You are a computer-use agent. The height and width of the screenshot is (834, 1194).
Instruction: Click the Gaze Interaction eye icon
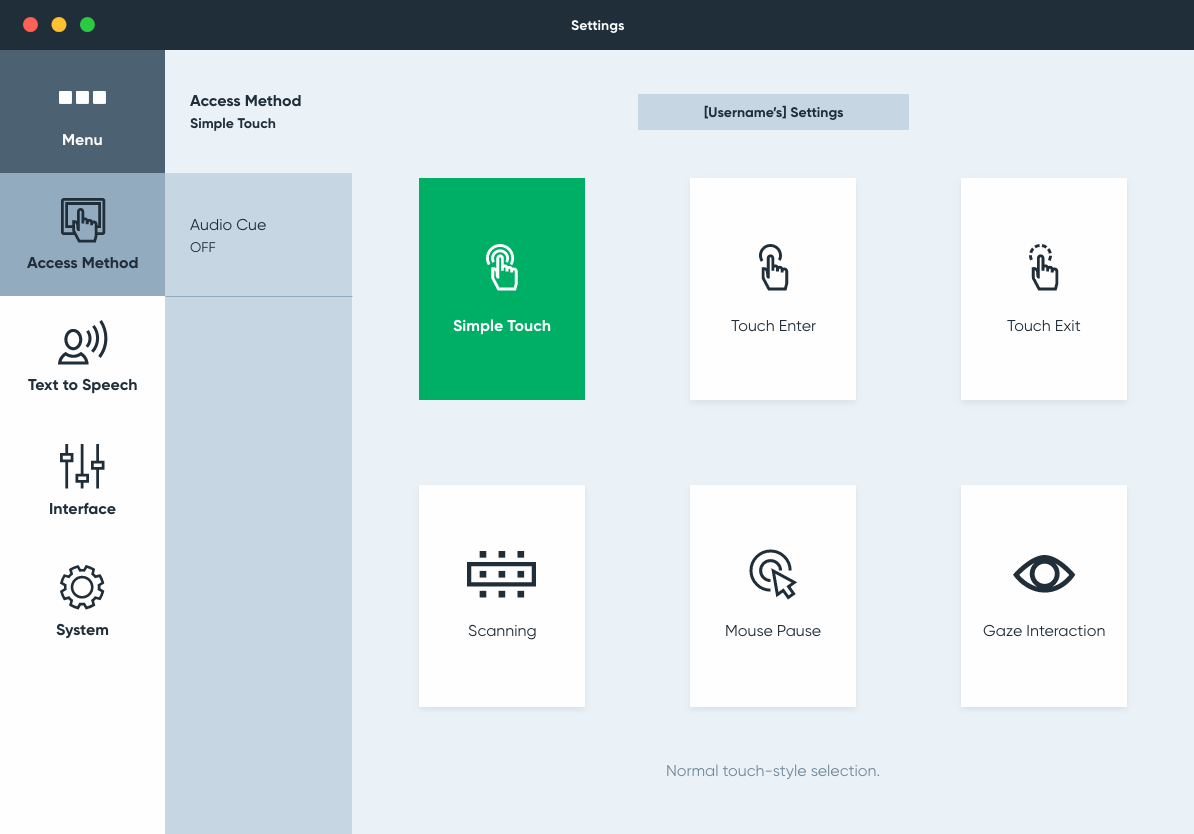[1043, 574]
